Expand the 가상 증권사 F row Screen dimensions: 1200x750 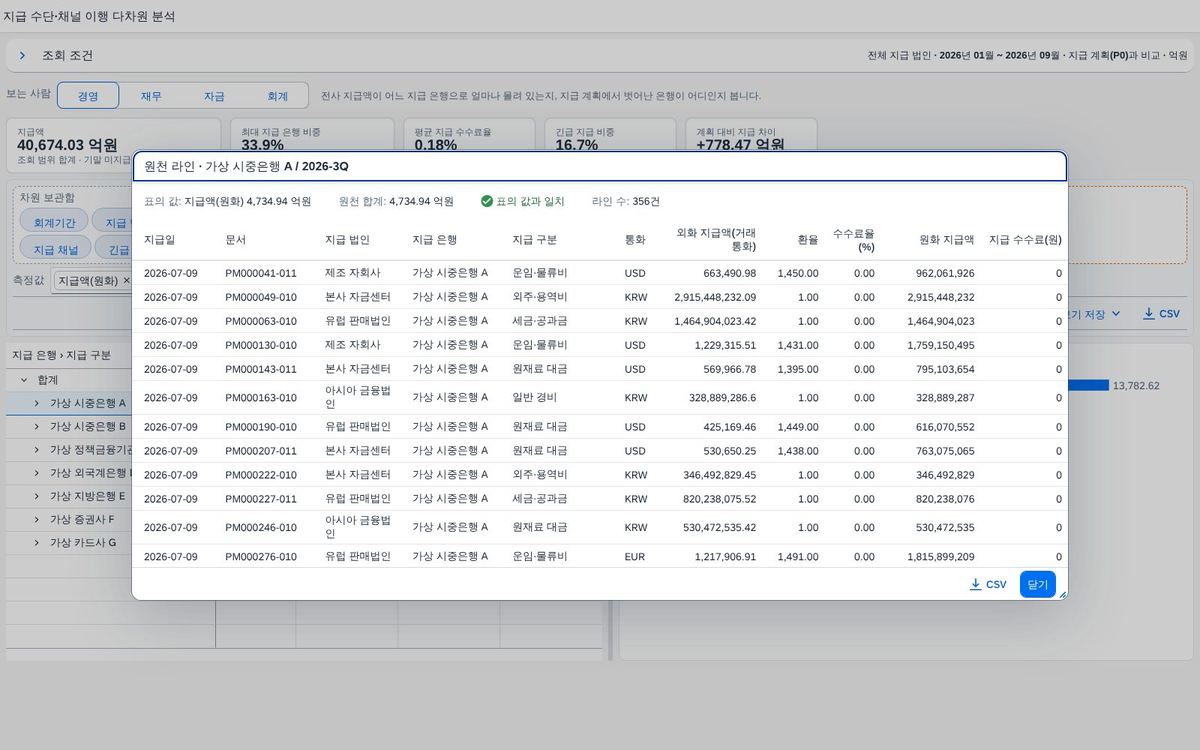[37, 519]
